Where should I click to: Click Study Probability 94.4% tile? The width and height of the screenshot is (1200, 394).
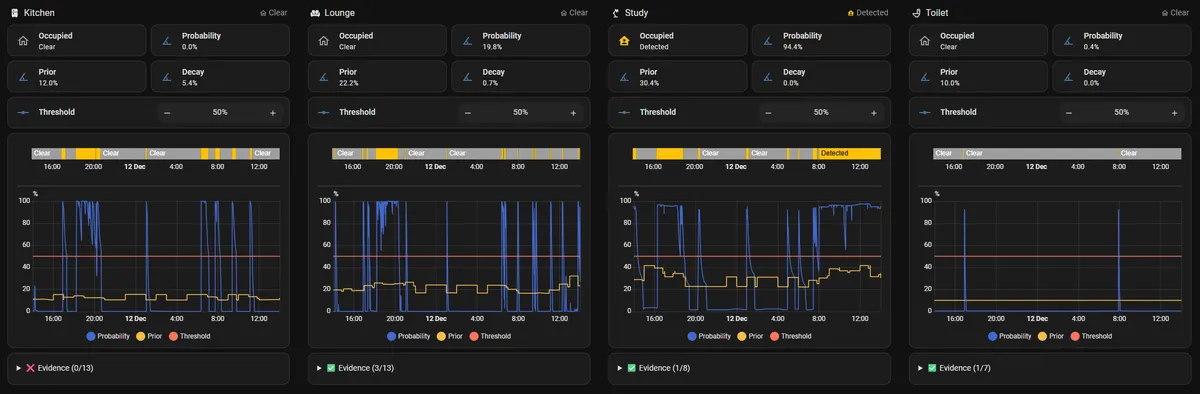pyautogui.click(x=821, y=41)
